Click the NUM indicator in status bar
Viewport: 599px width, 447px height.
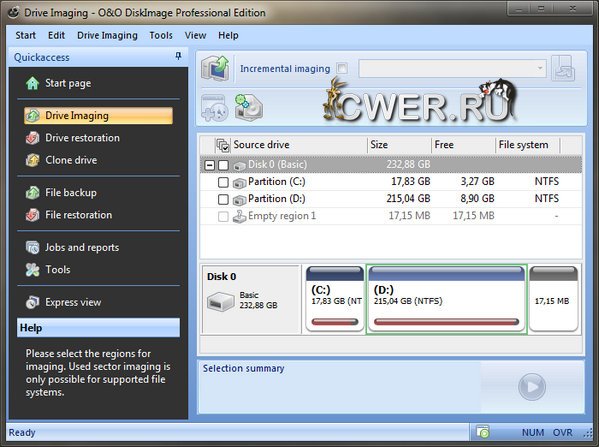tap(533, 432)
